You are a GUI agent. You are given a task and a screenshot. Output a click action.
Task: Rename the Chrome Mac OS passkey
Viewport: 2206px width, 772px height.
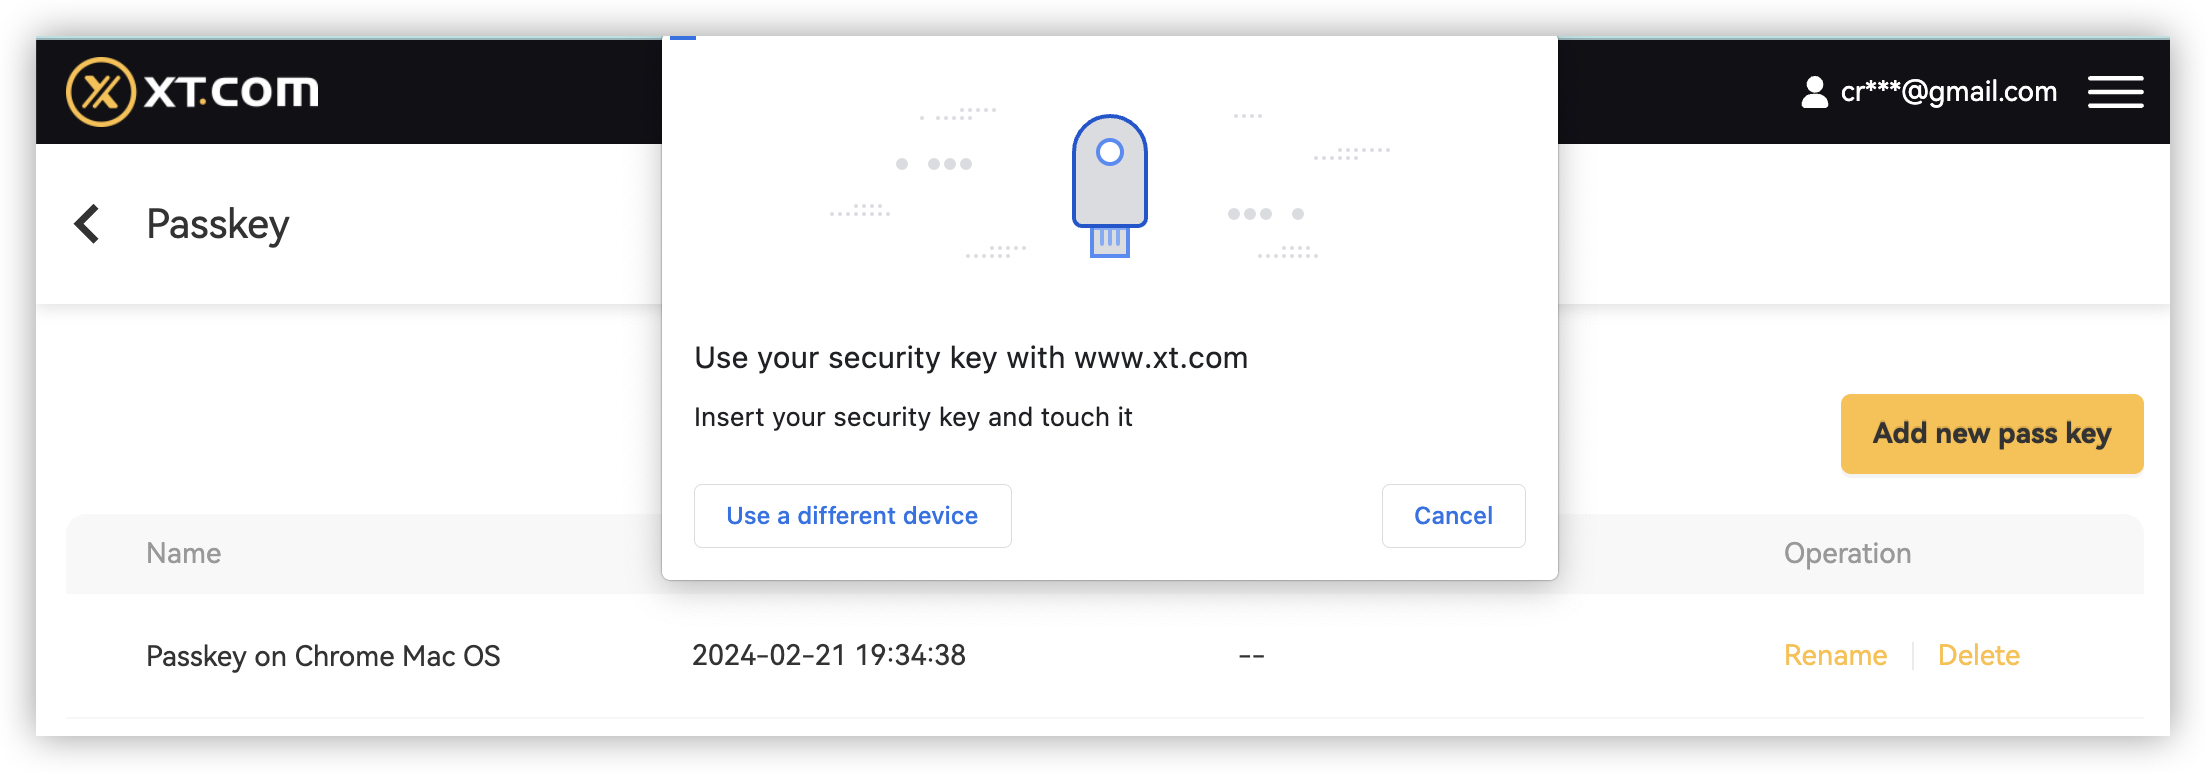pyautogui.click(x=1835, y=656)
